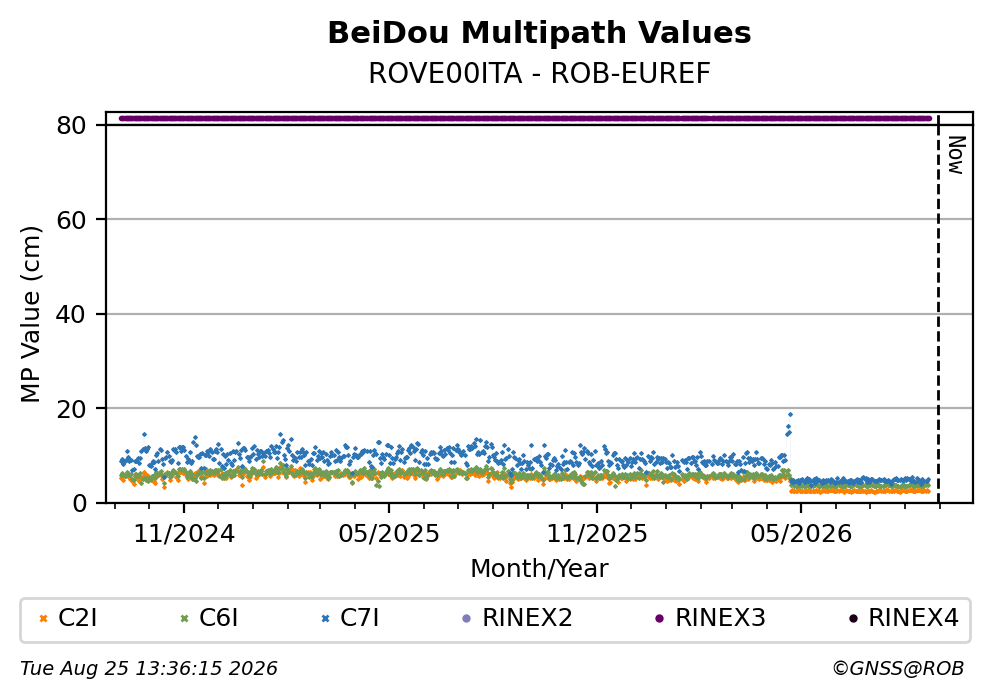This screenshot has width=993, height=699.
Task: Select the RINEX3 legend label
Action: click(720, 618)
